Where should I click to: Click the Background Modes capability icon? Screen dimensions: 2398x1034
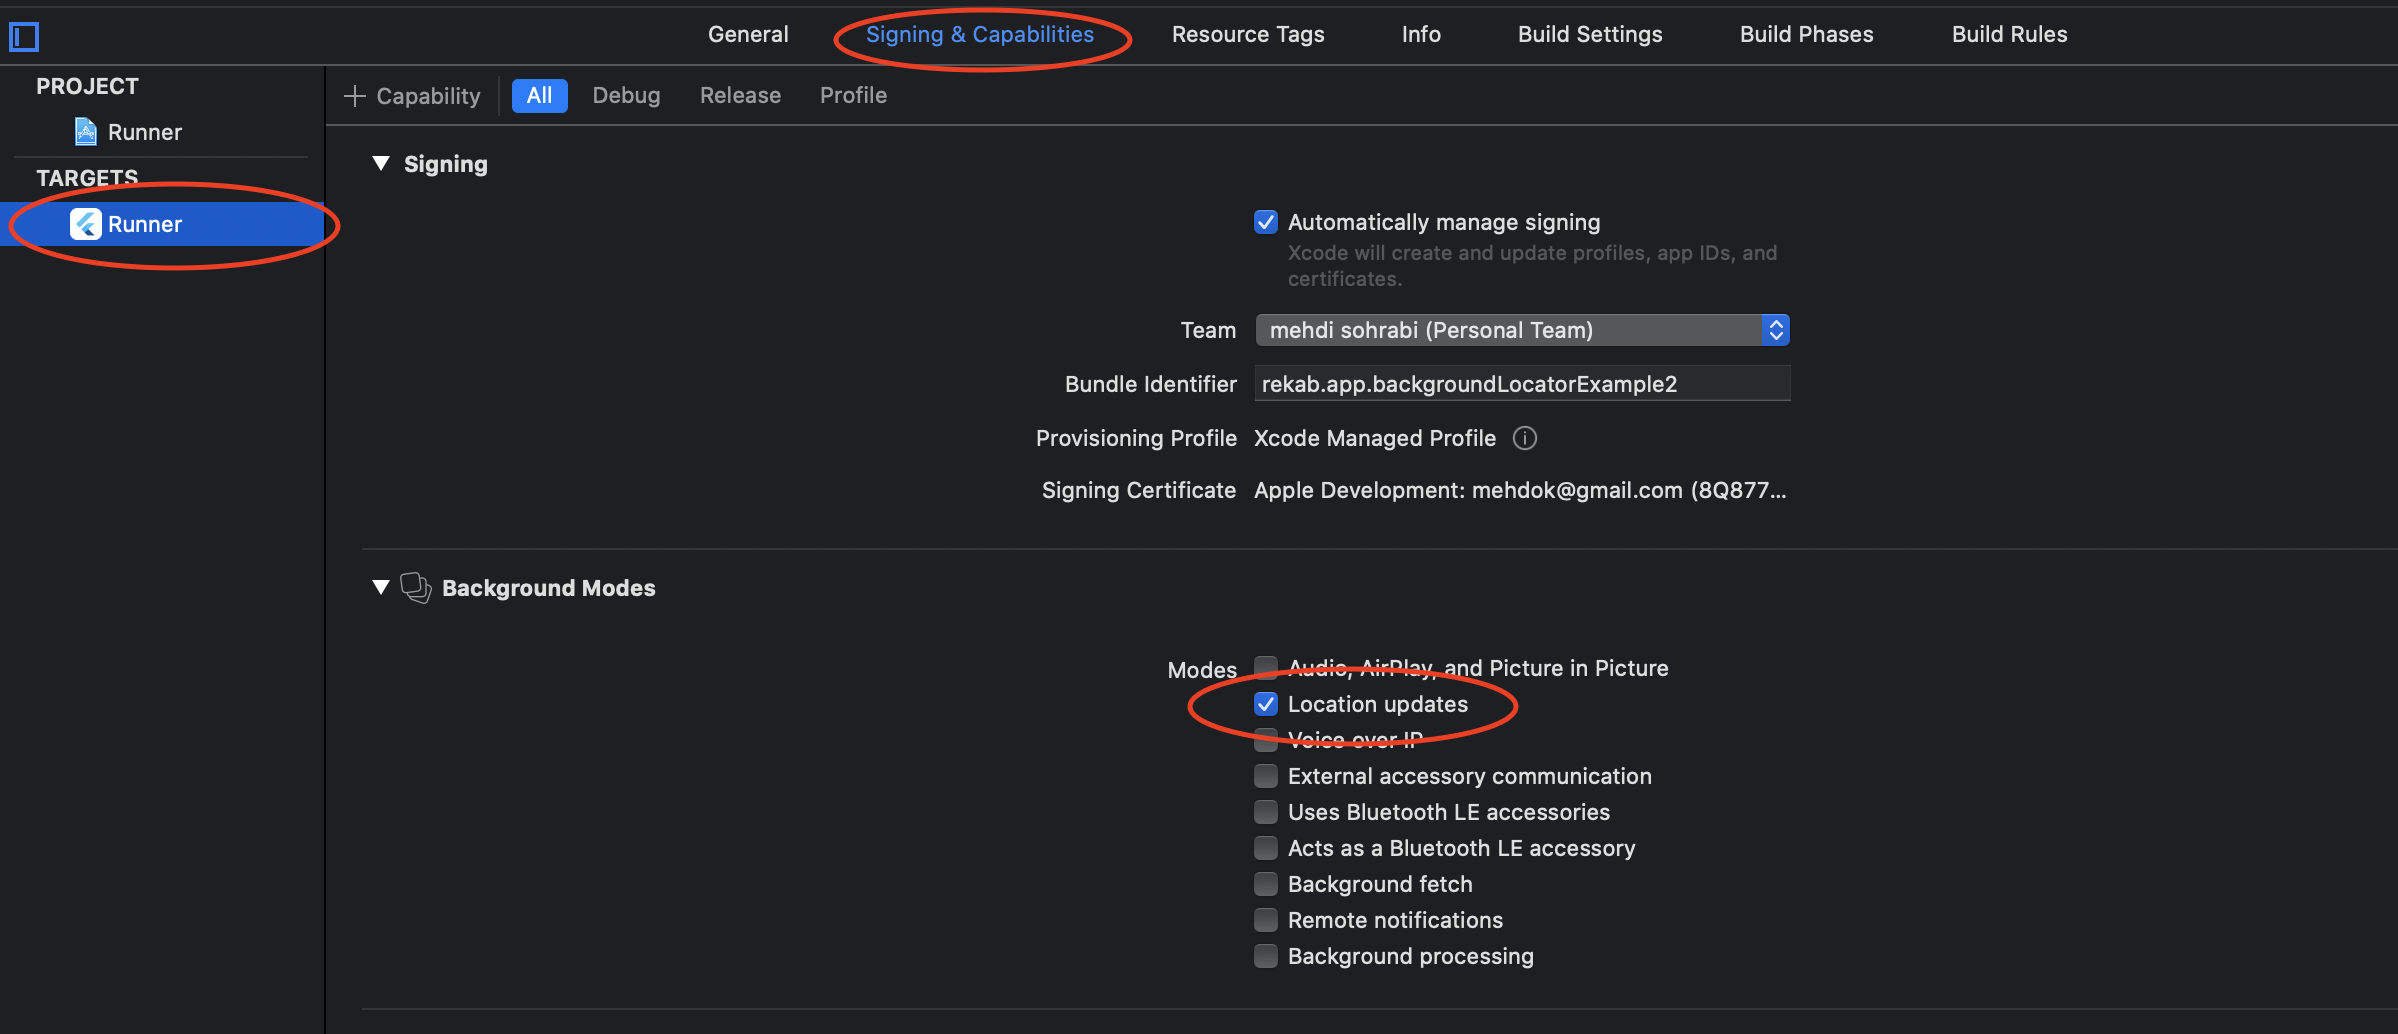[416, 588]
